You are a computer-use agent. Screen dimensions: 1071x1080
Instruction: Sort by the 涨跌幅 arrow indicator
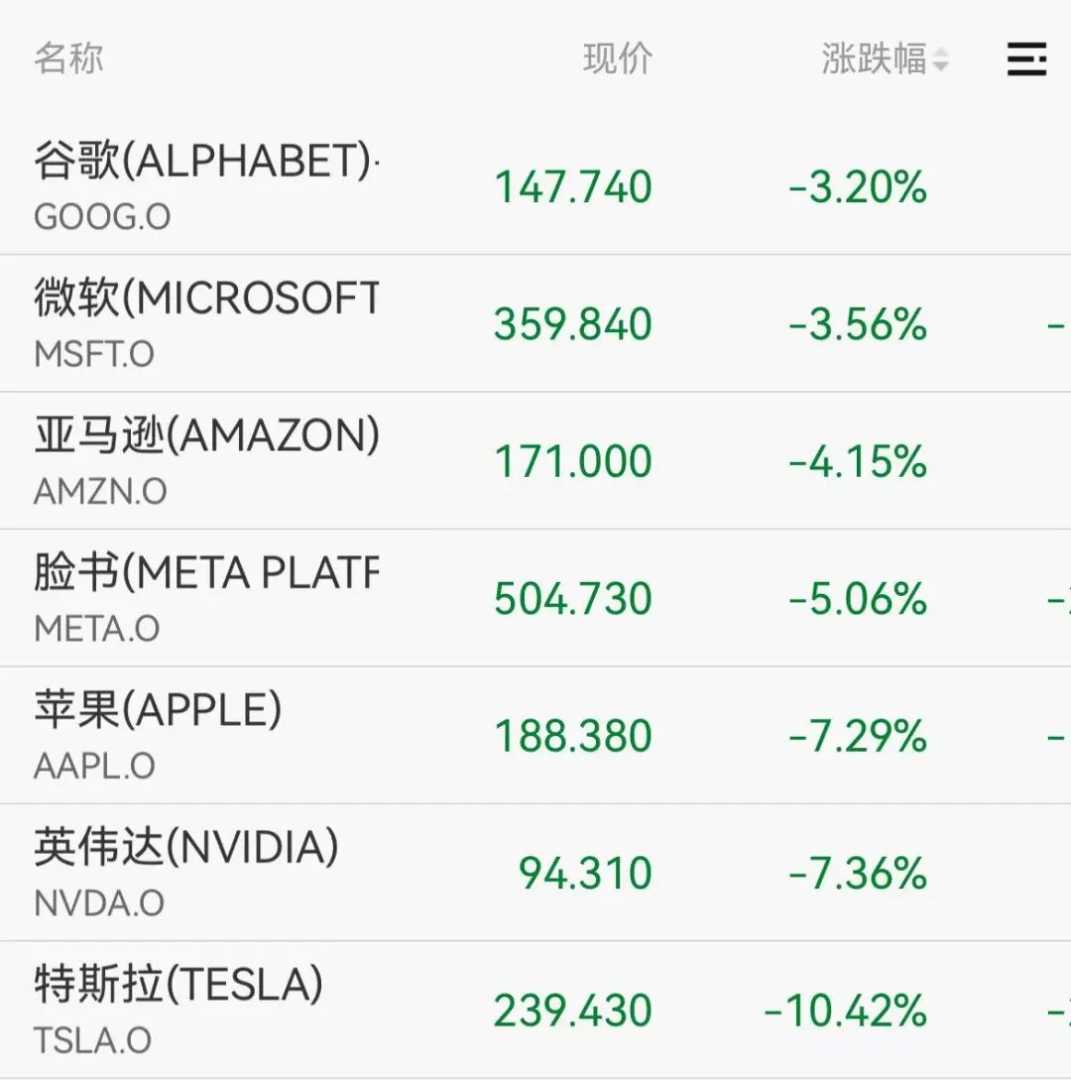coord(940,61)
